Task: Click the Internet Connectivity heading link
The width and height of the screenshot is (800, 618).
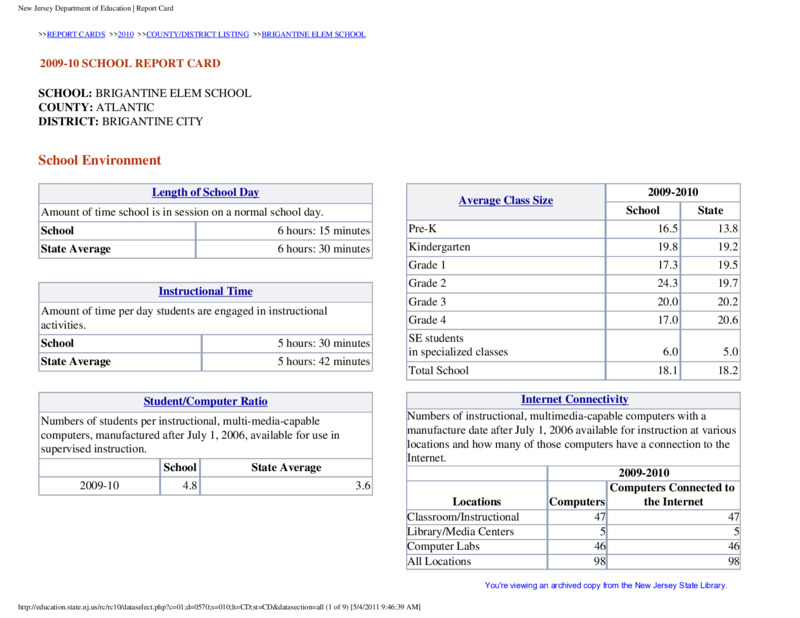Action: (x=574, y=400)
